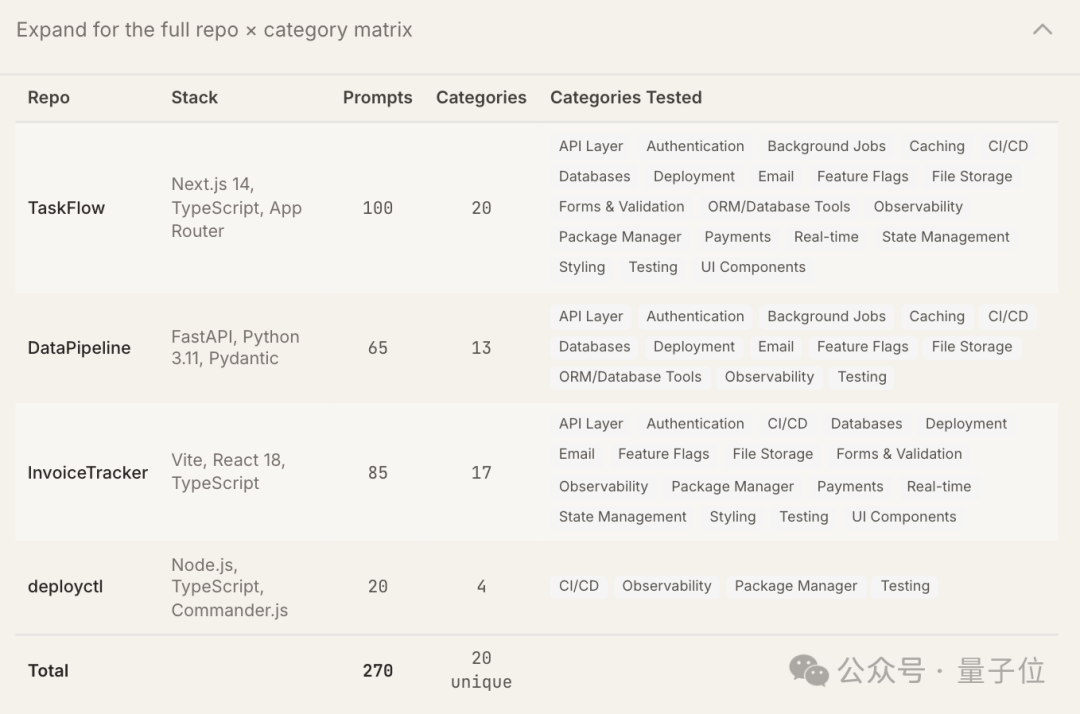Select the Package Manager tag in deployctl row
The width and height of the screenshot is (1080, 714).
click(795, 586)
